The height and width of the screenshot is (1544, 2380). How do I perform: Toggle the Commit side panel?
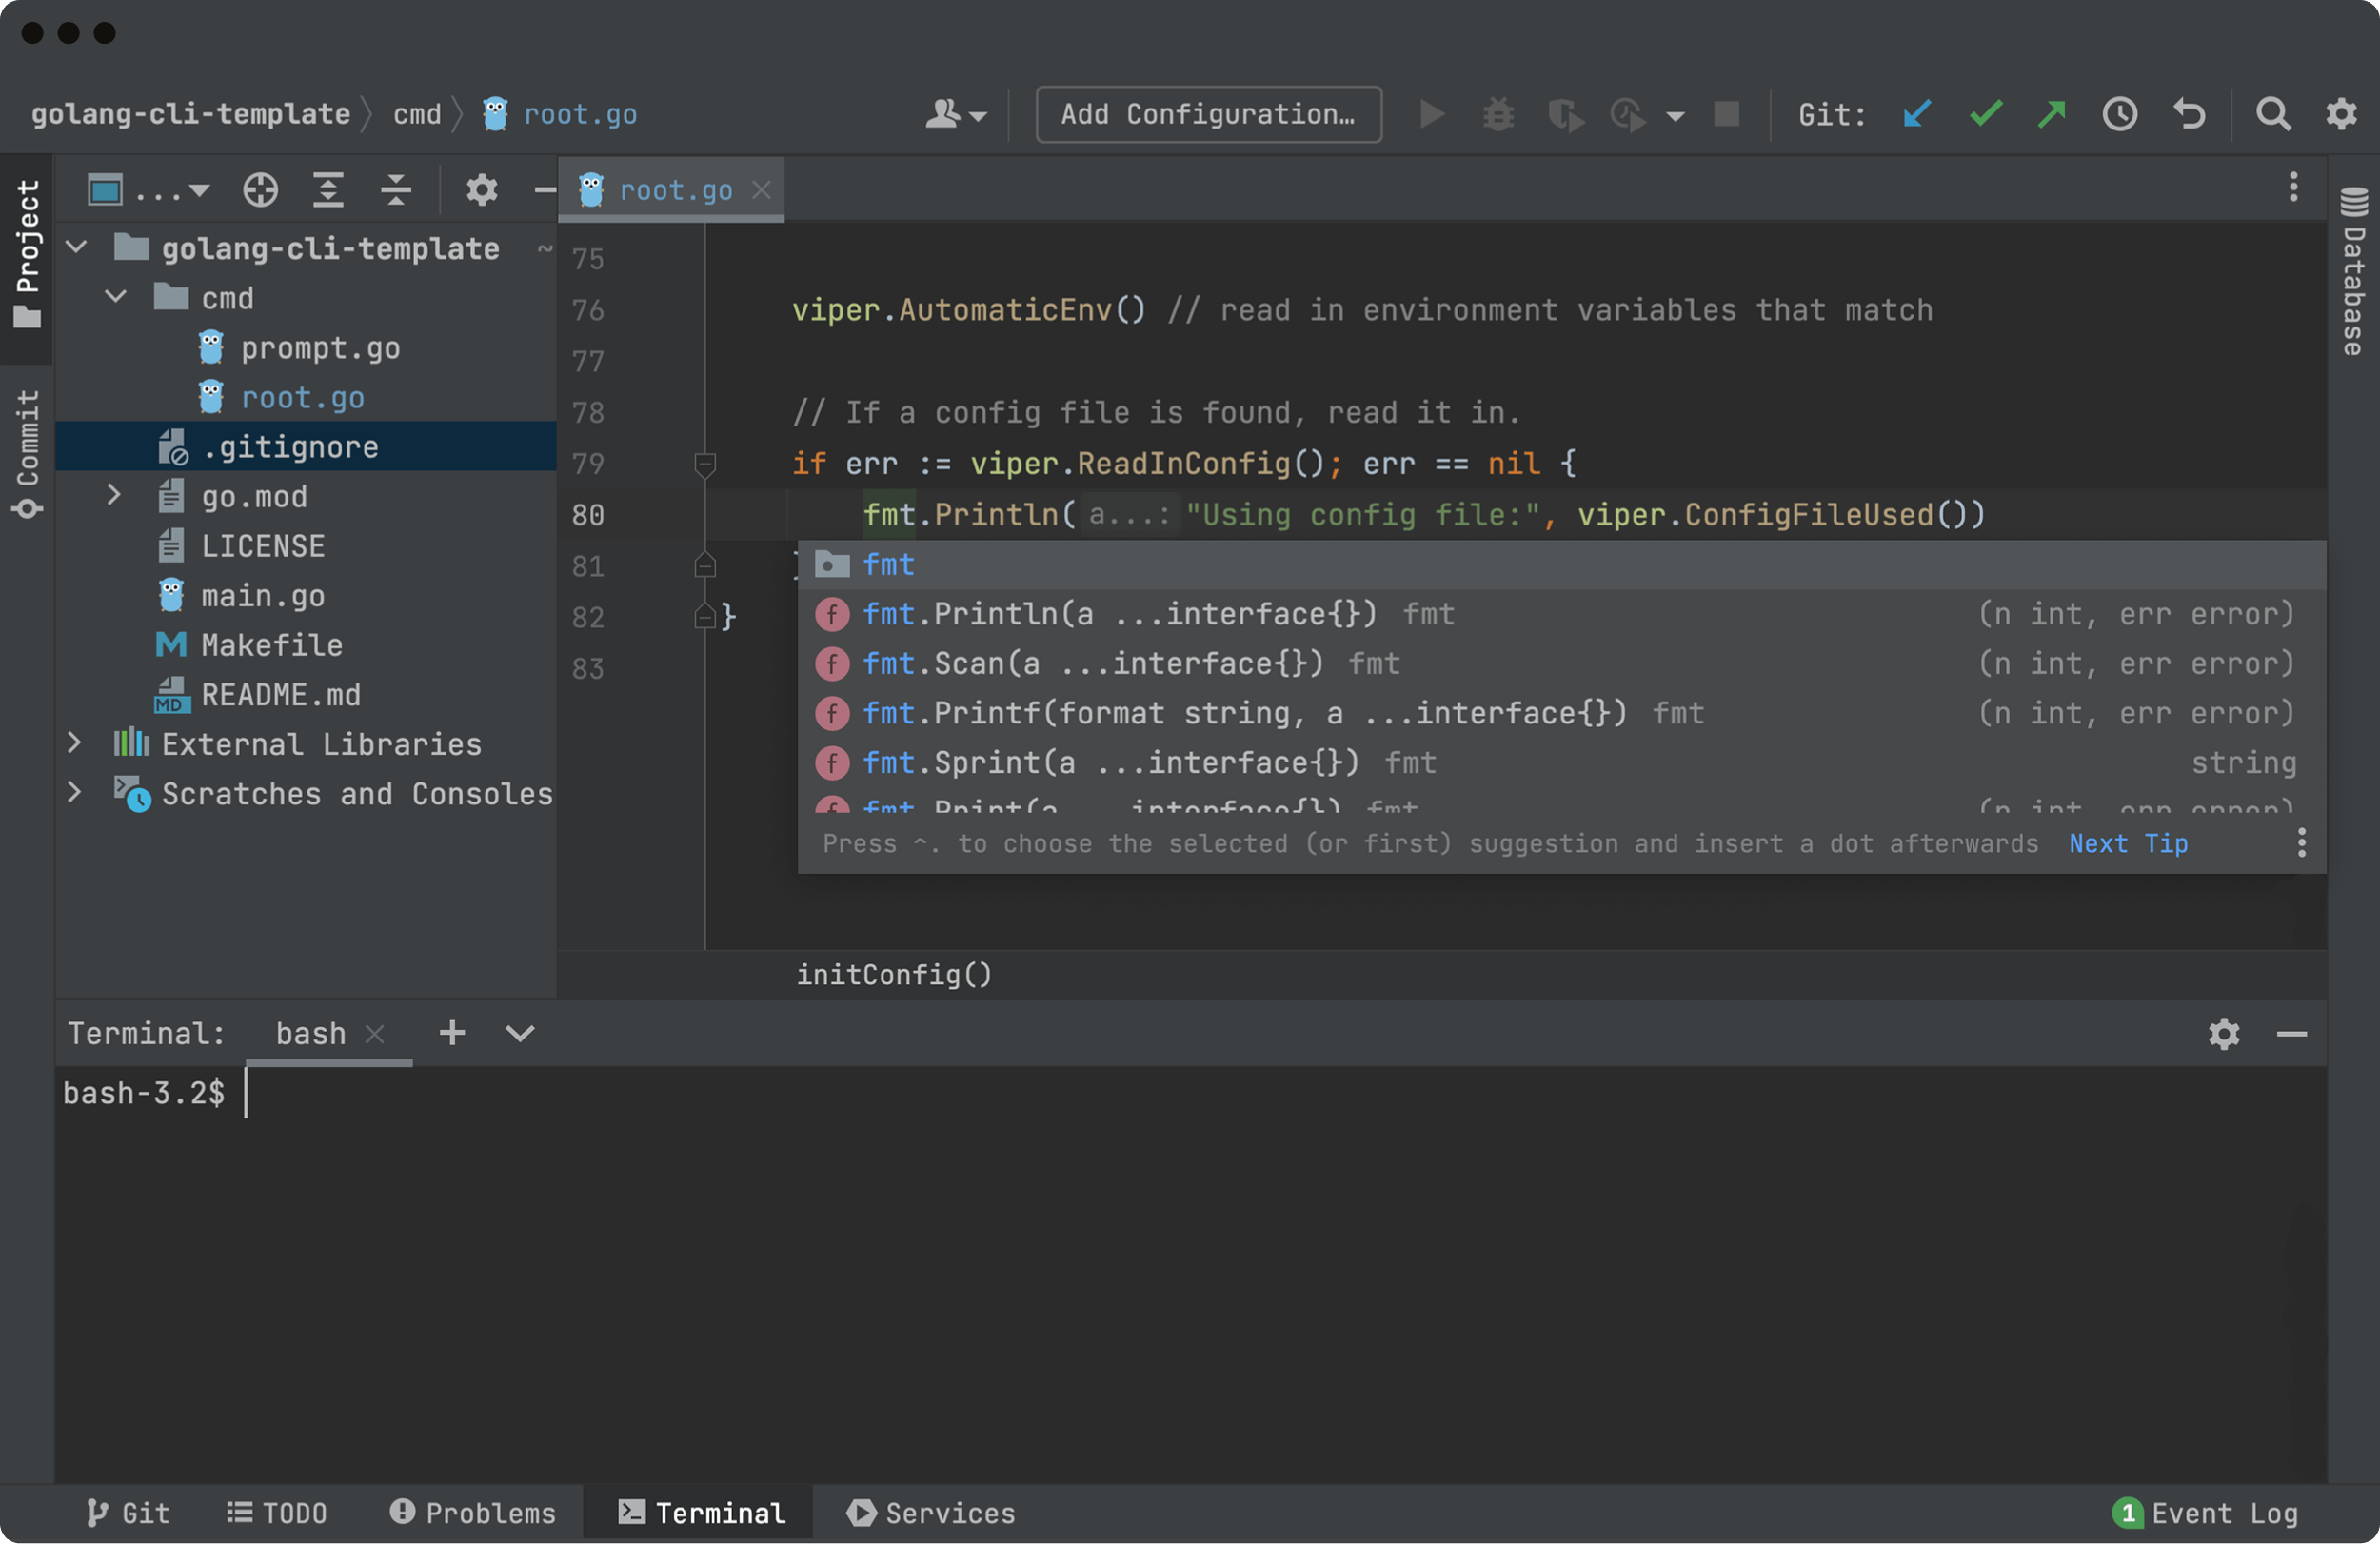pyautogui.click(x=27, y=452)
